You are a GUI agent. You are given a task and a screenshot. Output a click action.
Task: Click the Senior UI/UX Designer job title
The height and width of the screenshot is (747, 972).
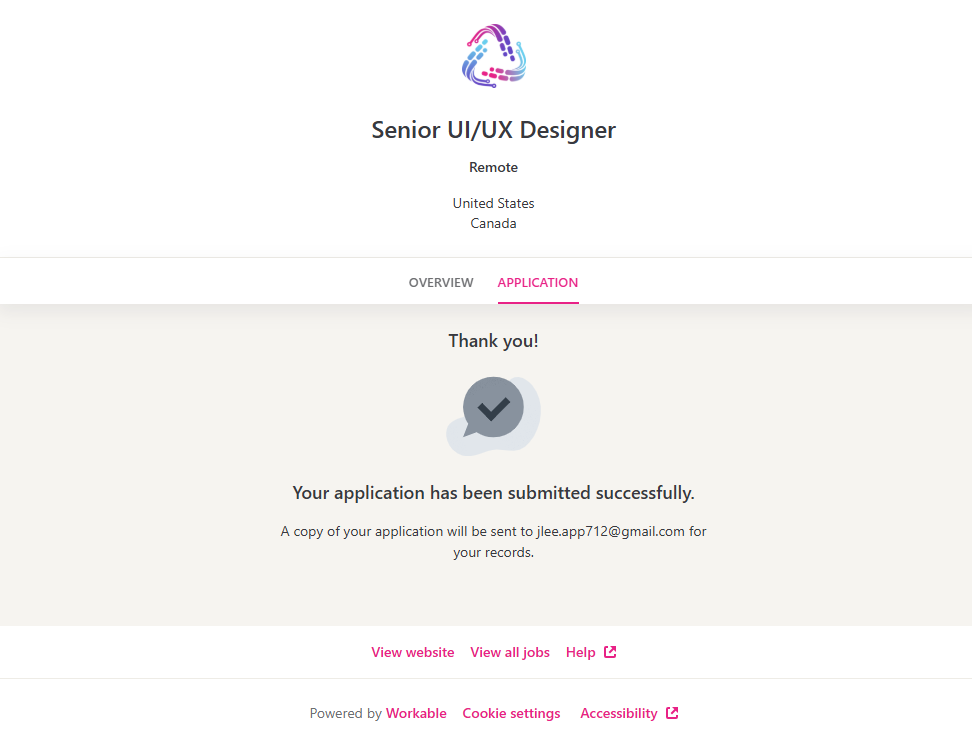coord(493,130)
